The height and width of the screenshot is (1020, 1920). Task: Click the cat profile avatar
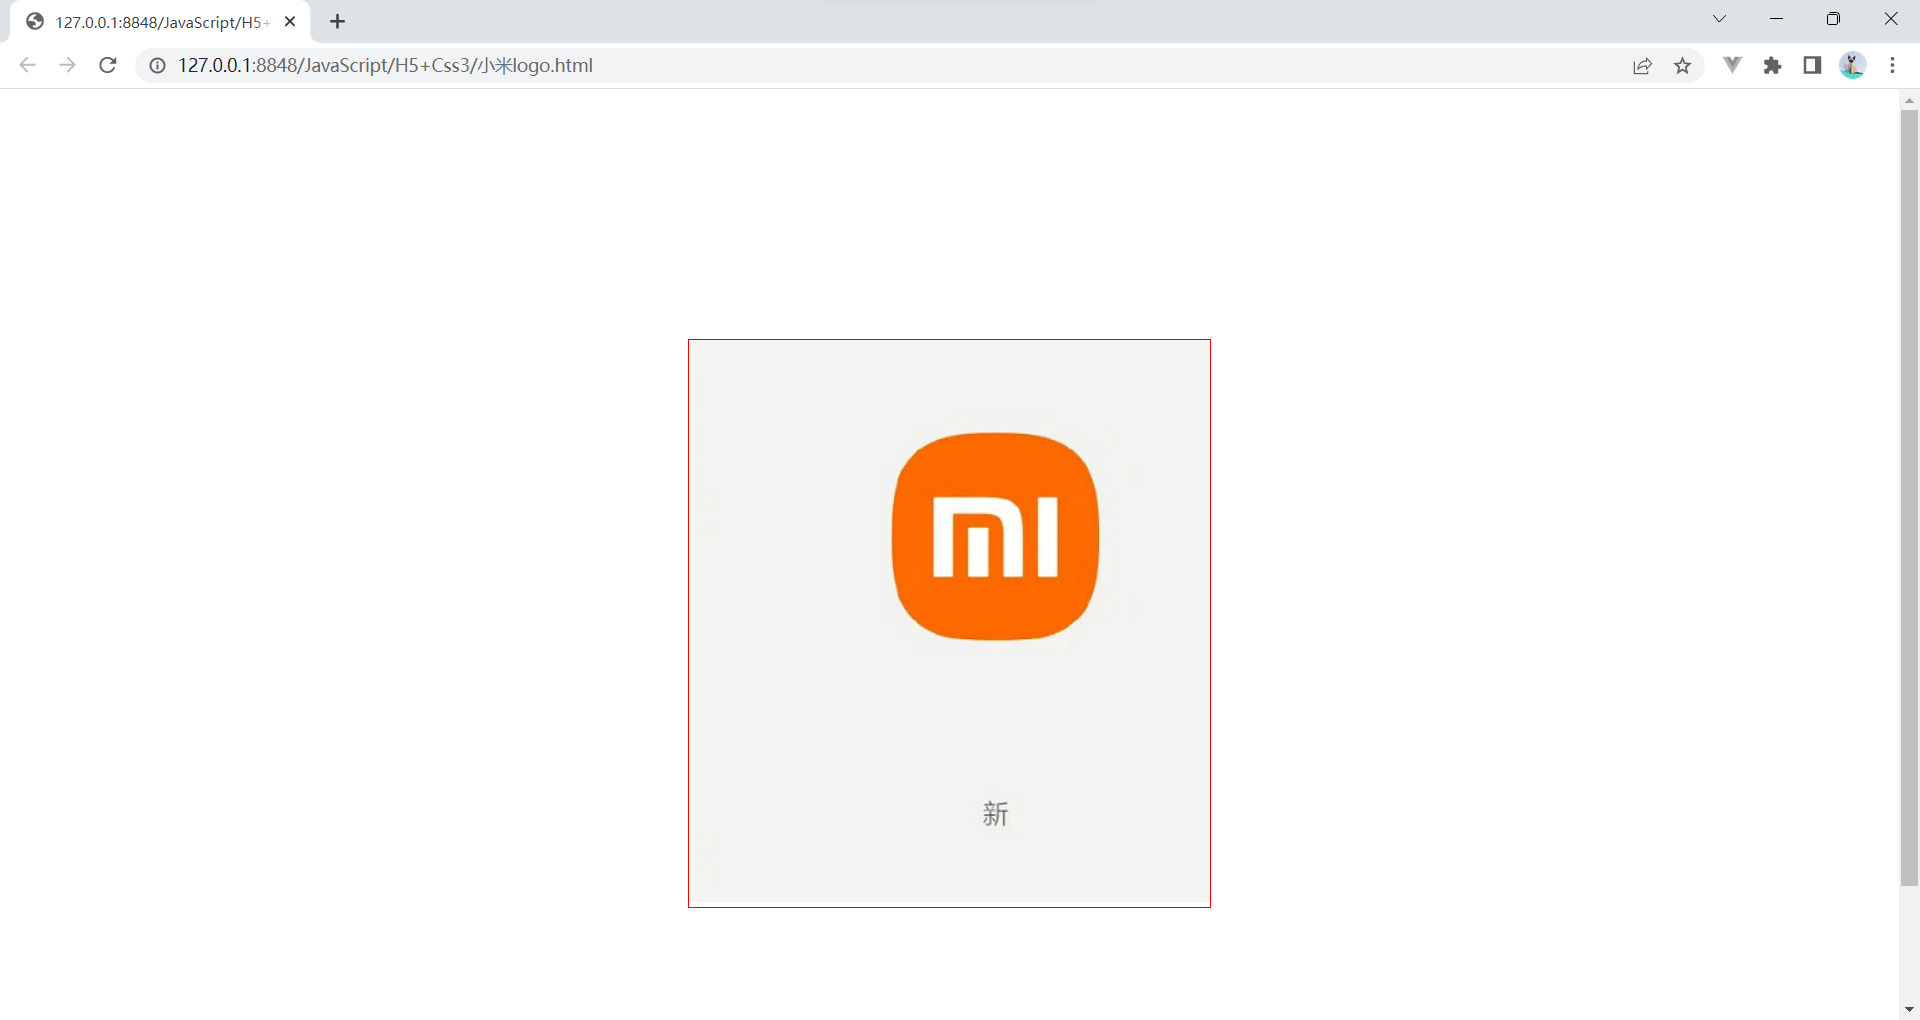[x=1854, y=65]
